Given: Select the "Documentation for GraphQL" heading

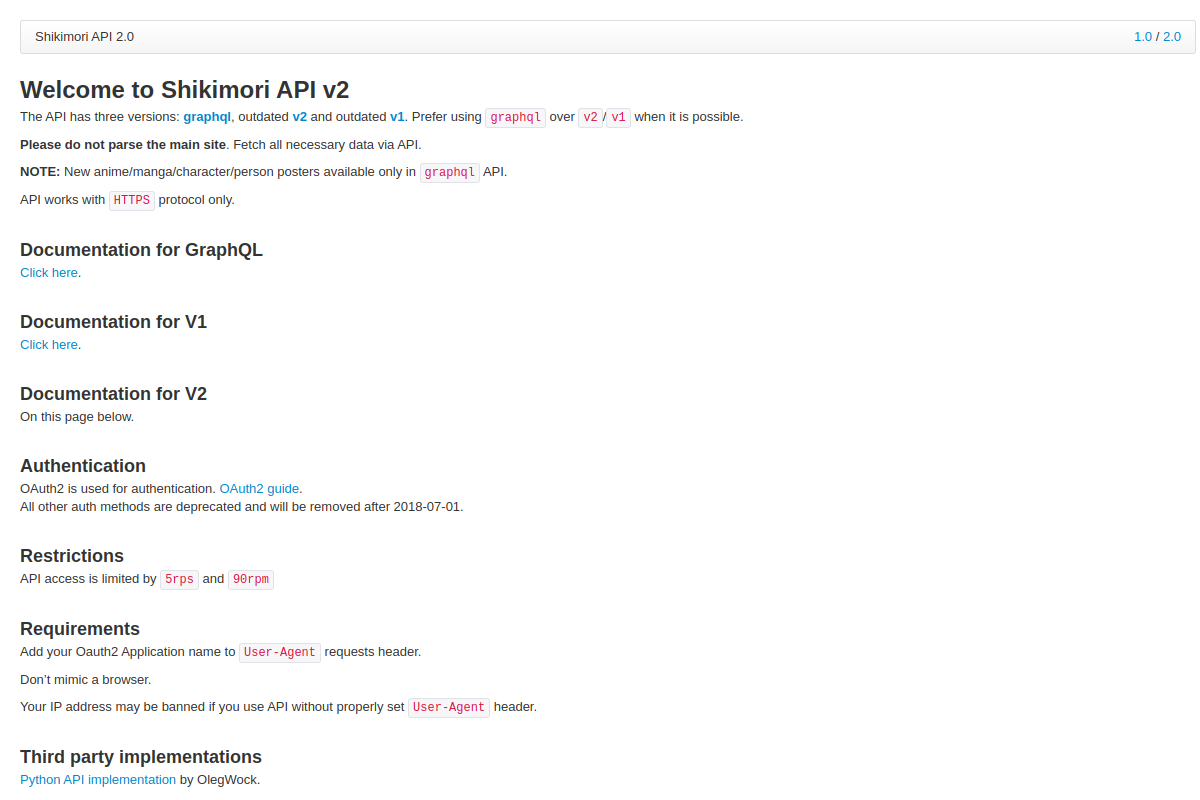Looking at the screenshot, I should click(141, 250).
